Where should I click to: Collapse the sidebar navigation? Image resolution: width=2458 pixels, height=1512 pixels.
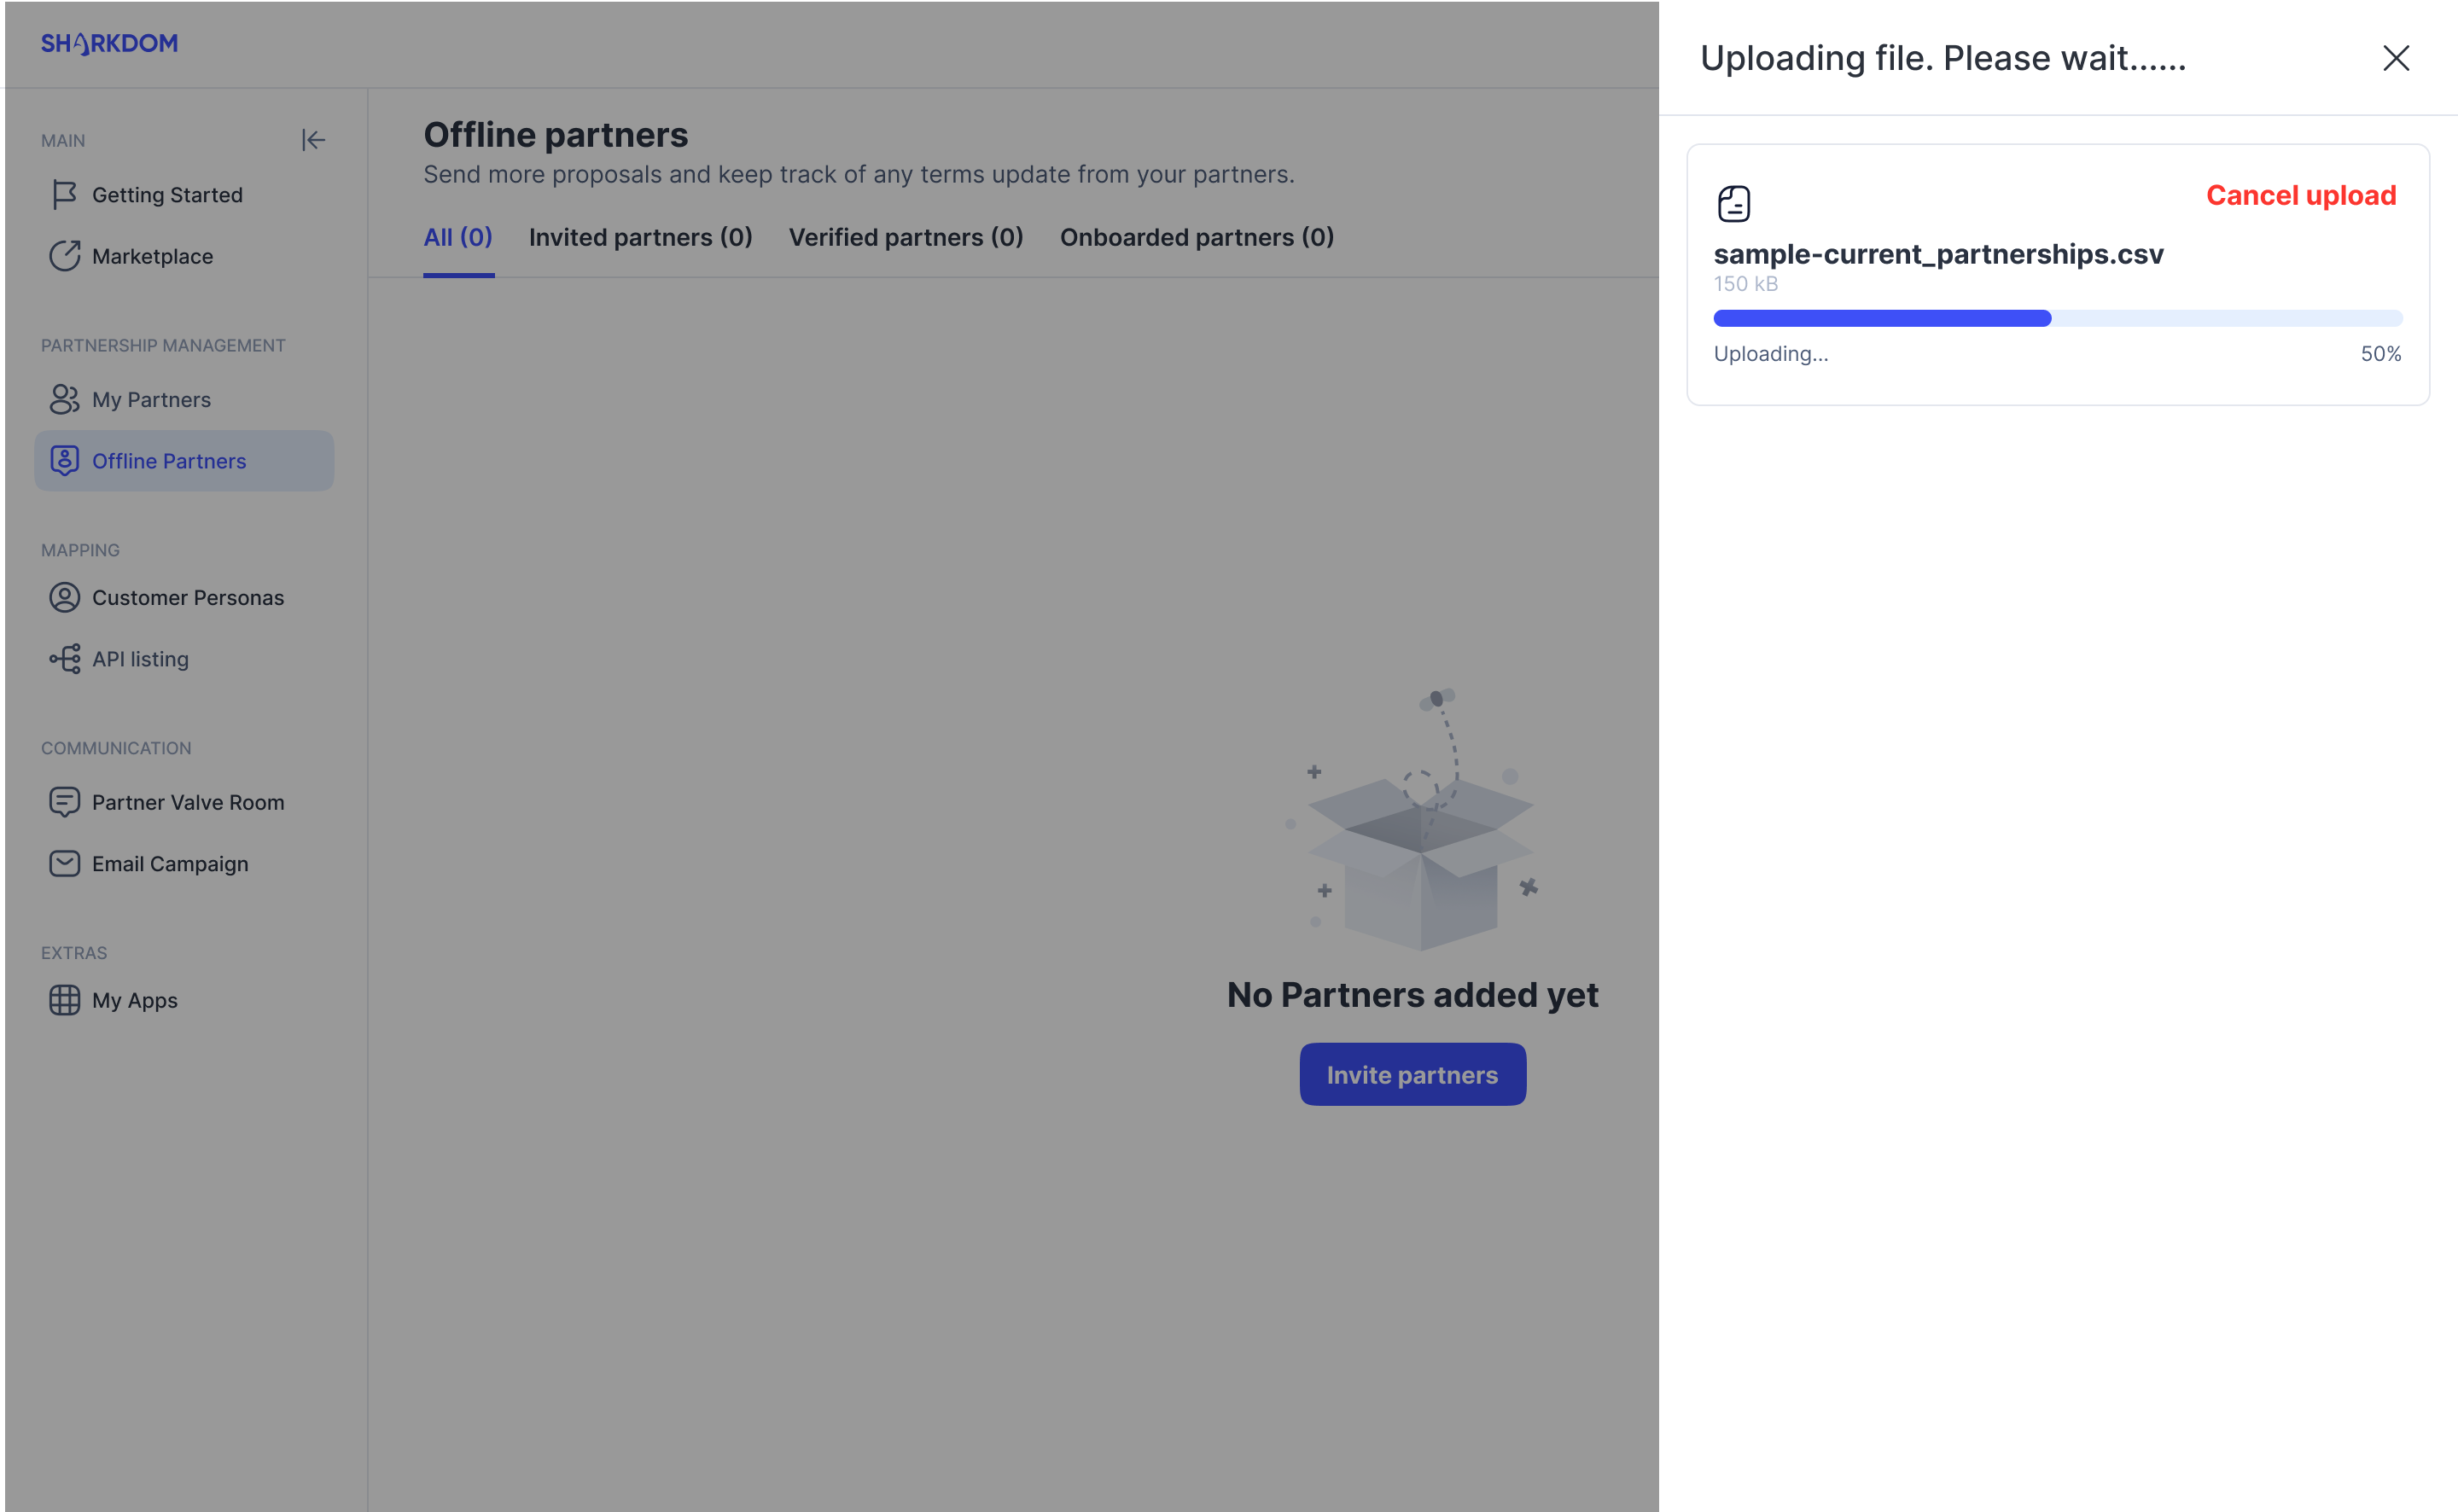click(313, 140)
